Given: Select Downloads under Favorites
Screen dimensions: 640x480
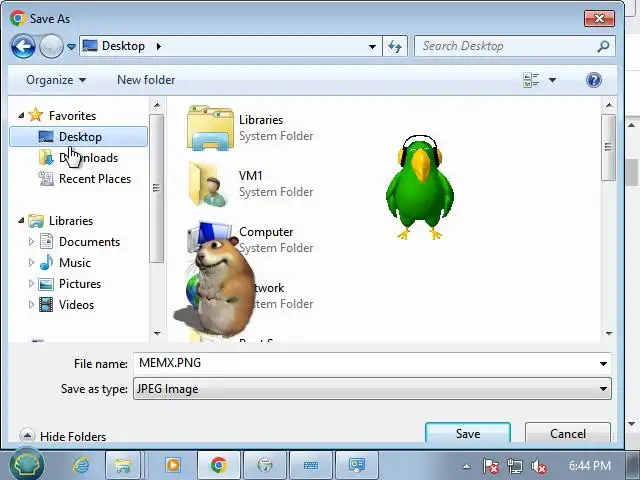Looking at the screenshot, I should click(78, 158).
